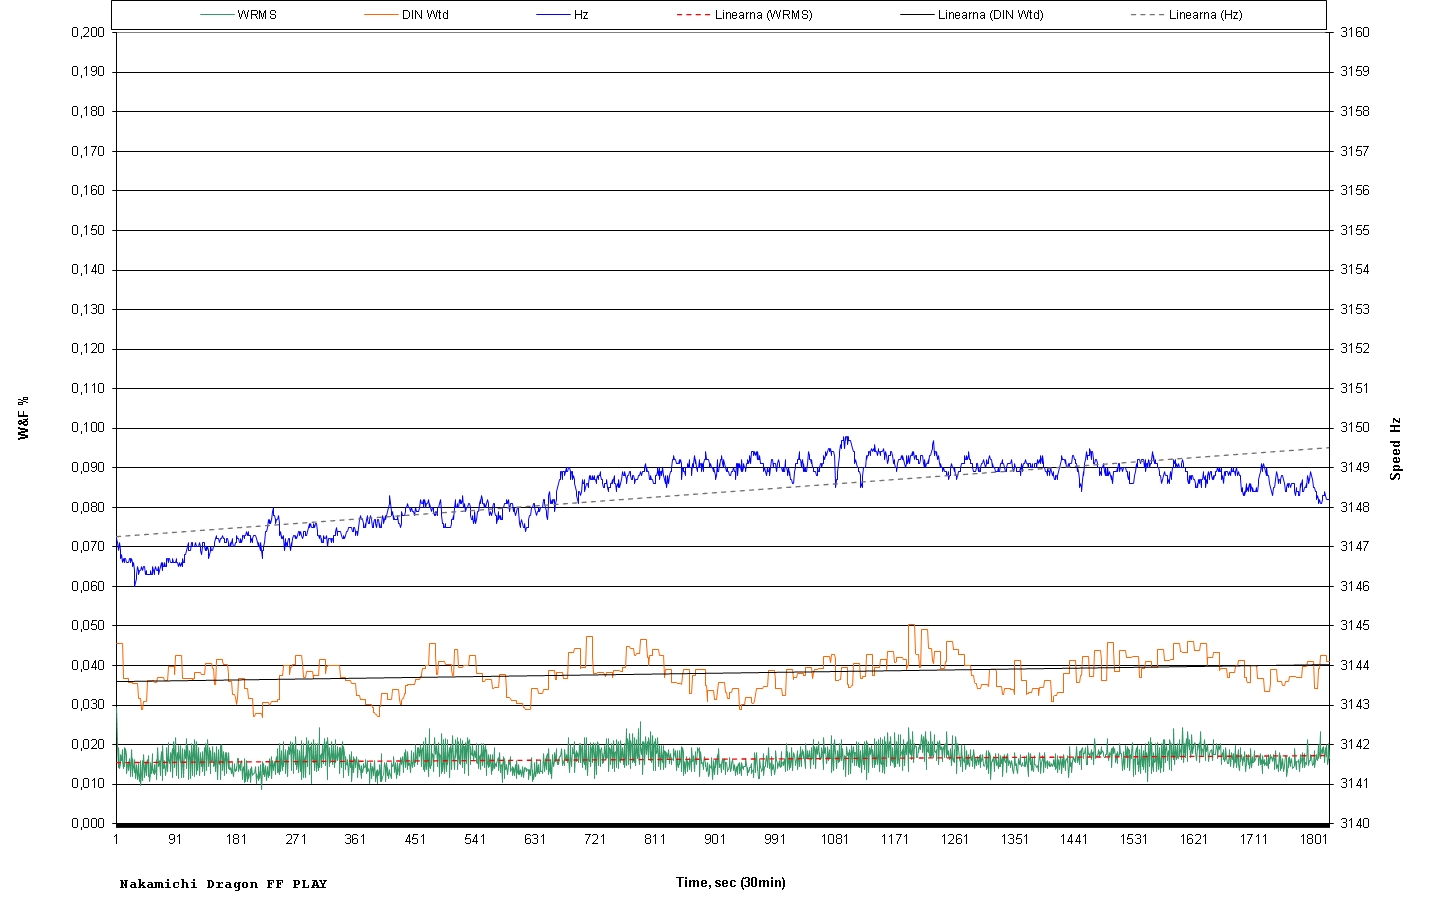The image size is (1432, 919).
Task: Click the gray dashed Linearna (Hz) legend sample
Action: [x=1148, y=15]
